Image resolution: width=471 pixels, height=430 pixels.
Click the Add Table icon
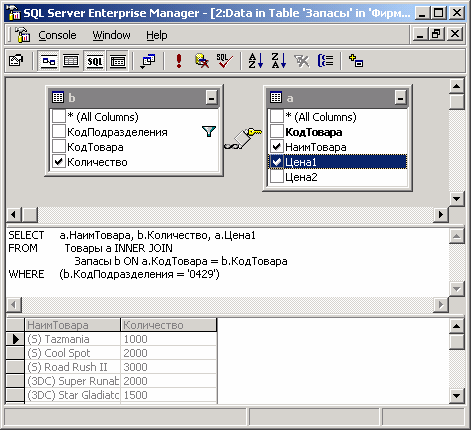point(356,61)
